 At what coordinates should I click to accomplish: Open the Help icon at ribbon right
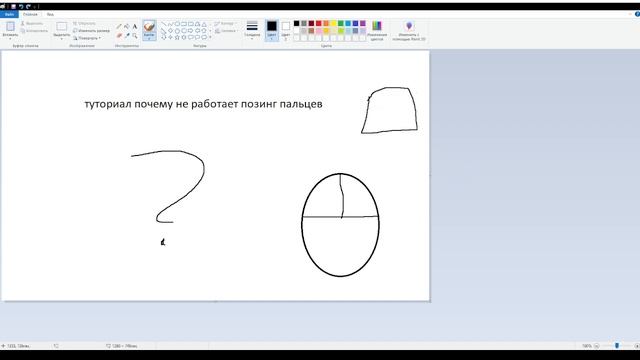point(637,14)
